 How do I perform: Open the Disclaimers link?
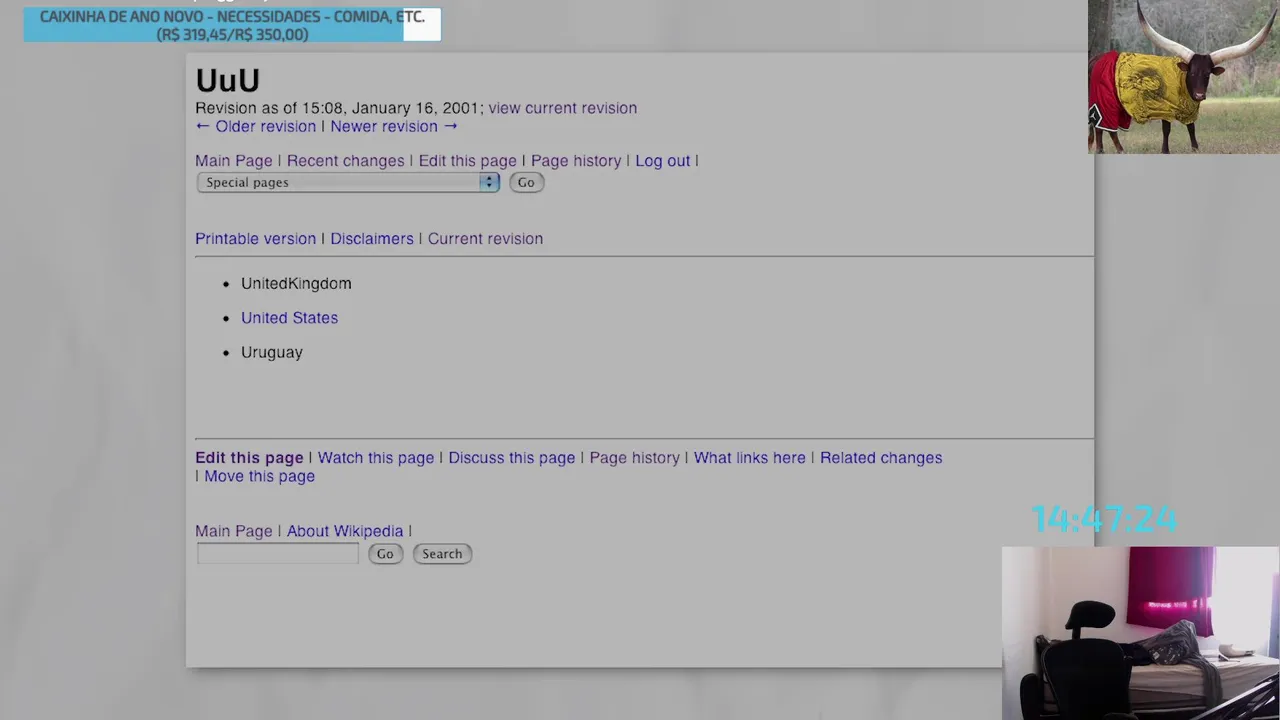point(371,238)
